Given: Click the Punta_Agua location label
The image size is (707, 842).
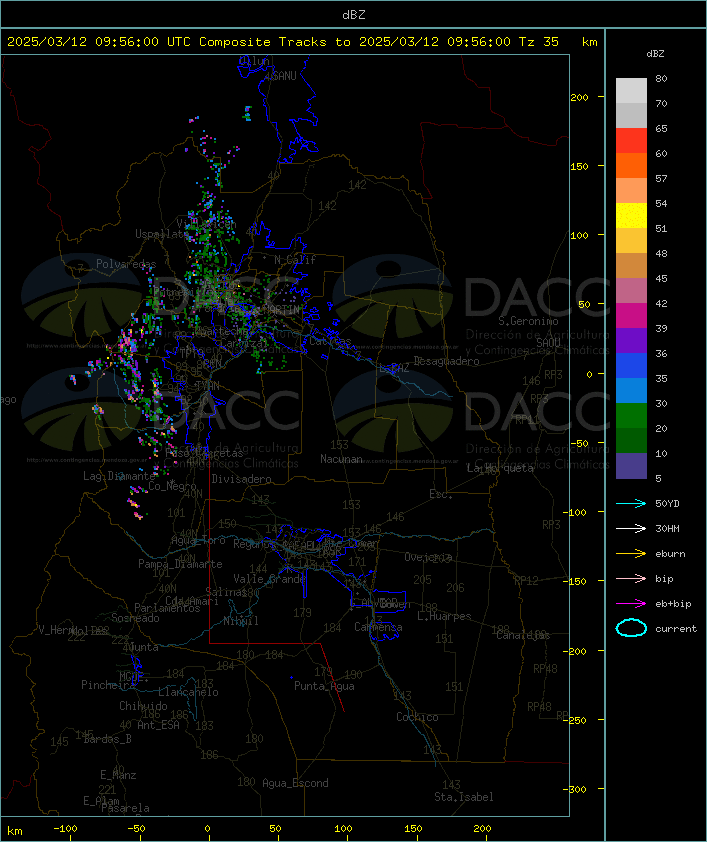Looking at the screenshot, I should coord(324,686).
